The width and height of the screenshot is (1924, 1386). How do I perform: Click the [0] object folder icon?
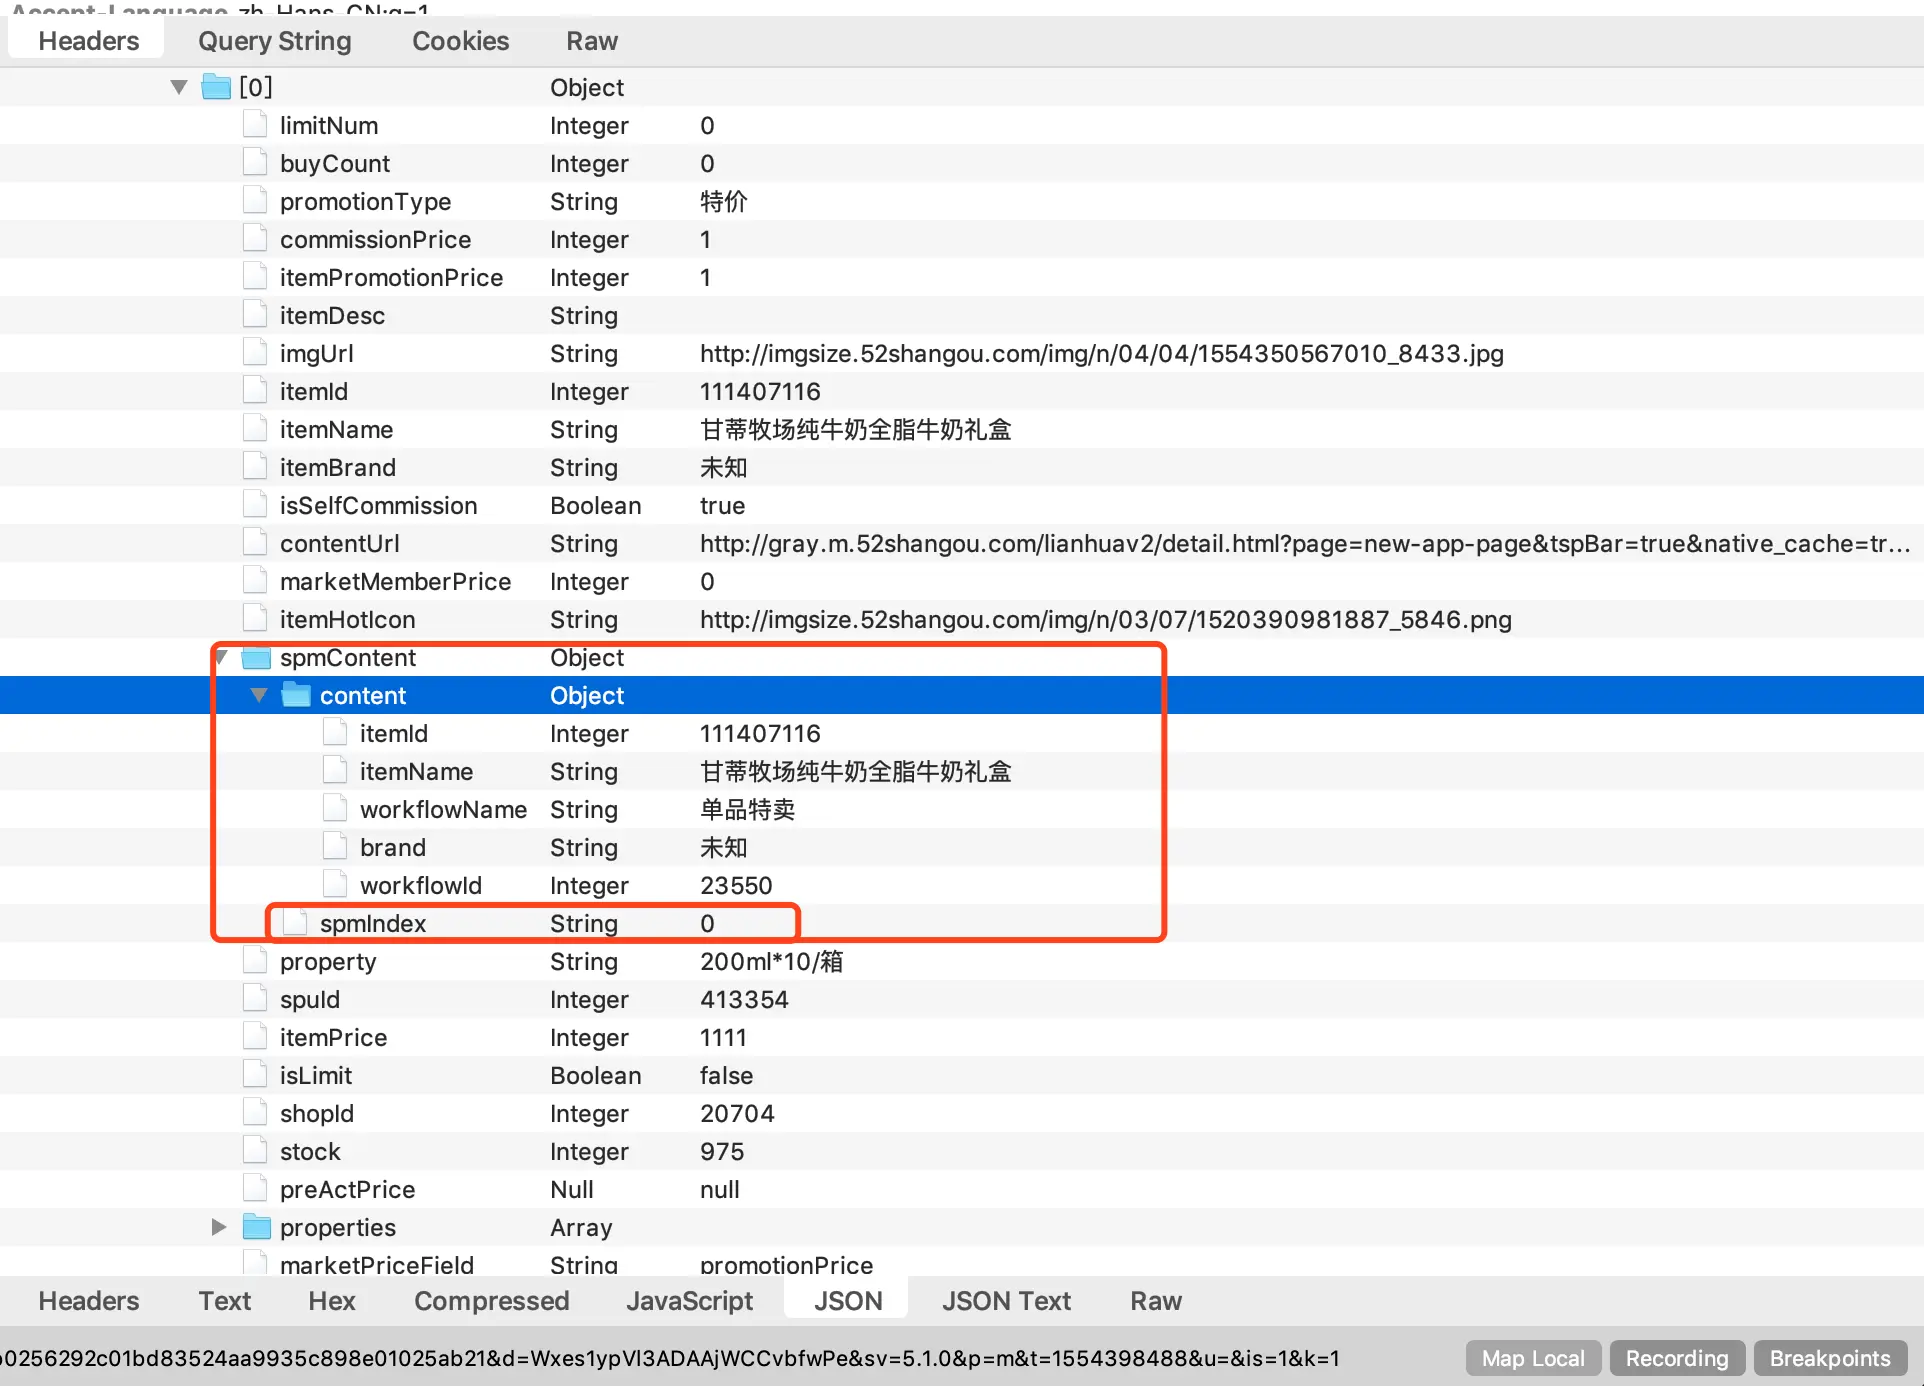216,87
